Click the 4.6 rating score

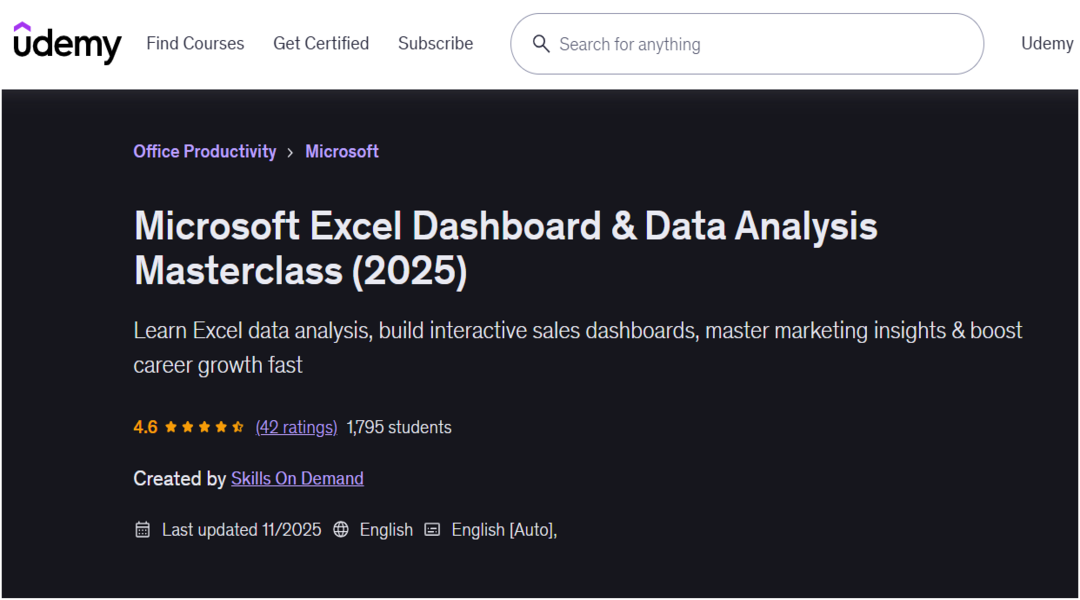145,427
